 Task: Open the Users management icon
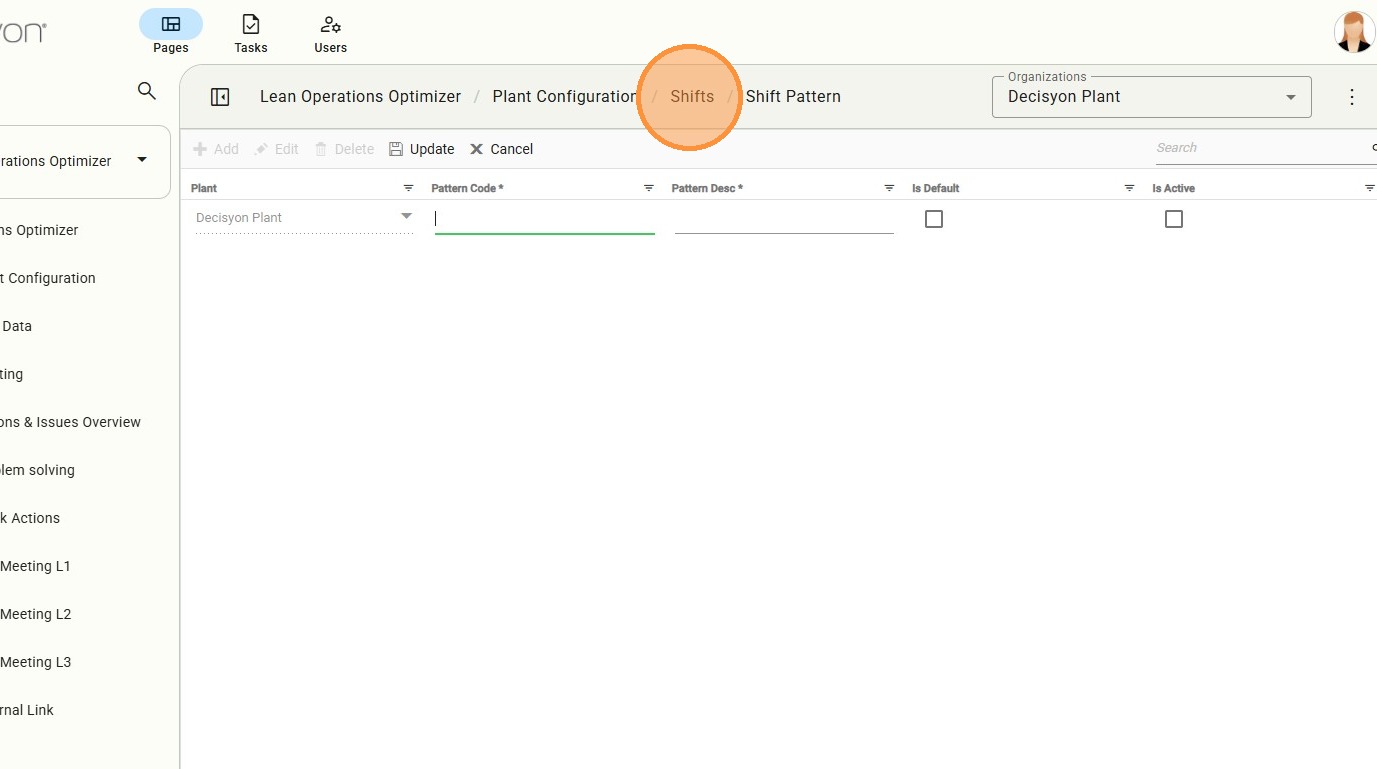click(x=330, y=25)
